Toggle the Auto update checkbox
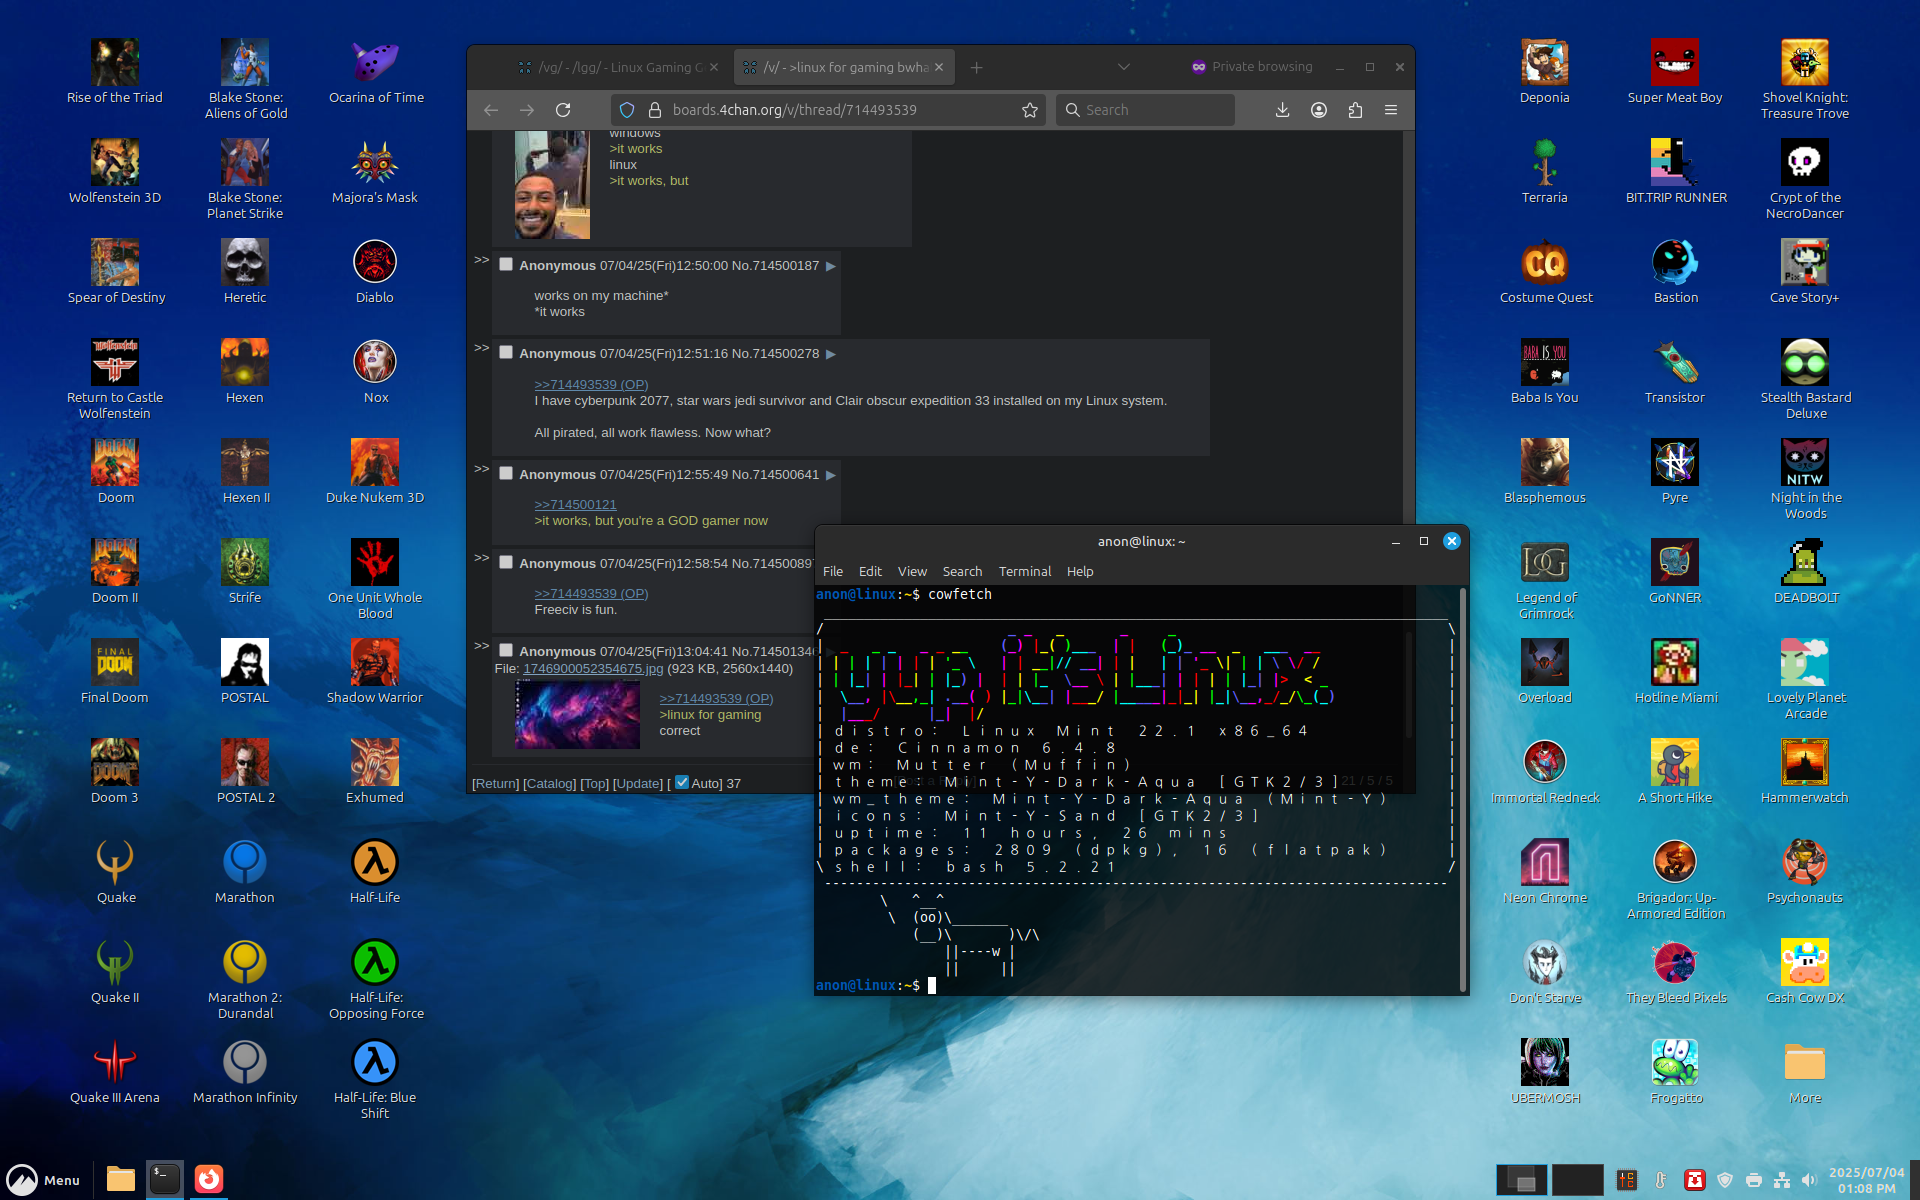Viewport: 1920px width, 1200px height. [x=682, y=783]
